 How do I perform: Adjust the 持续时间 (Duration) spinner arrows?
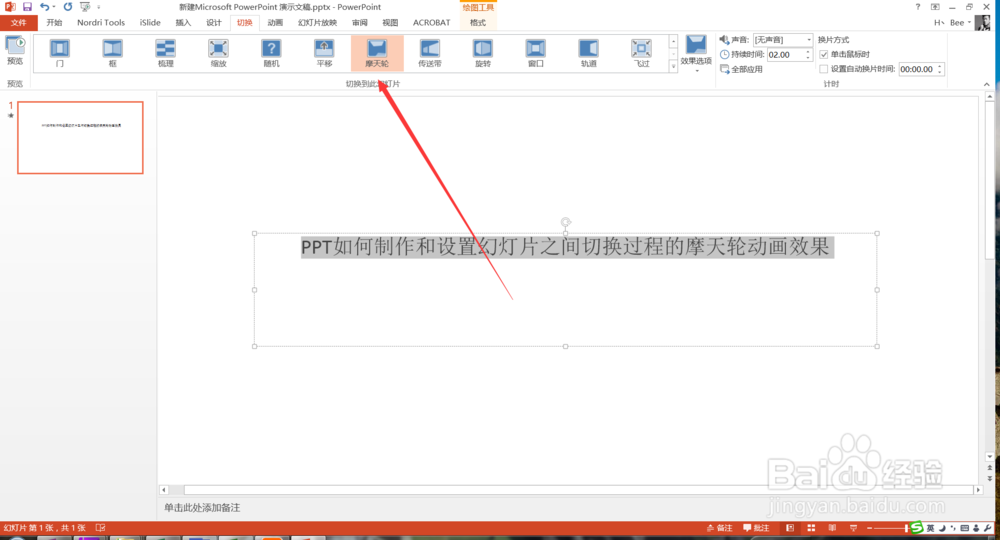point(808,54)
